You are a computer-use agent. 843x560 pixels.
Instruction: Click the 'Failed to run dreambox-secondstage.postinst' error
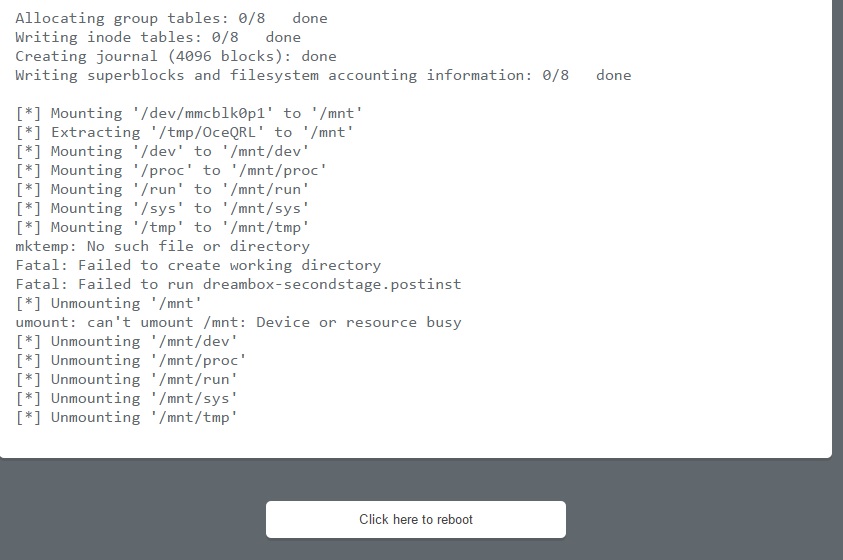[238, 284]
